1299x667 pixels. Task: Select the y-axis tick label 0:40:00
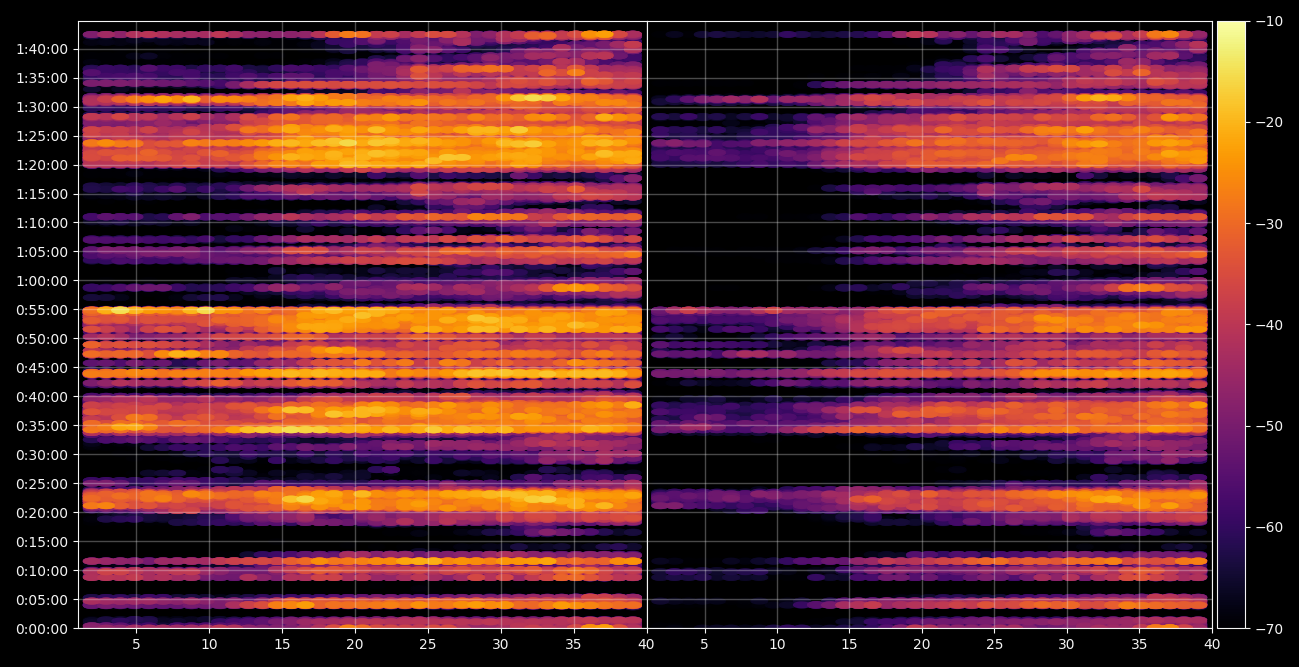tap(42, 397)
